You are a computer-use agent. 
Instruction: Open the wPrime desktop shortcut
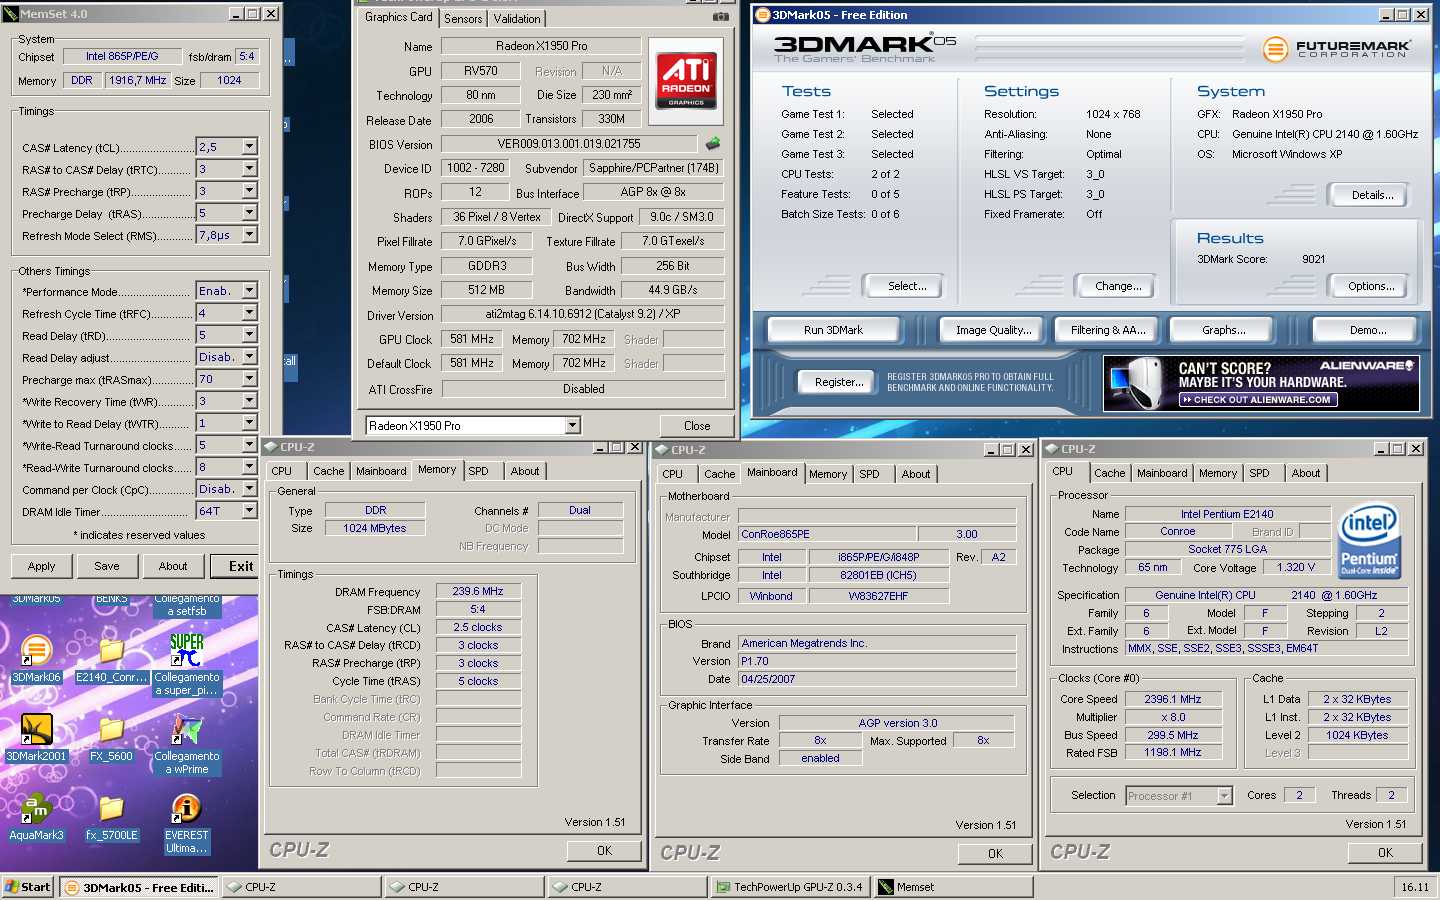(x=186, y=744)
